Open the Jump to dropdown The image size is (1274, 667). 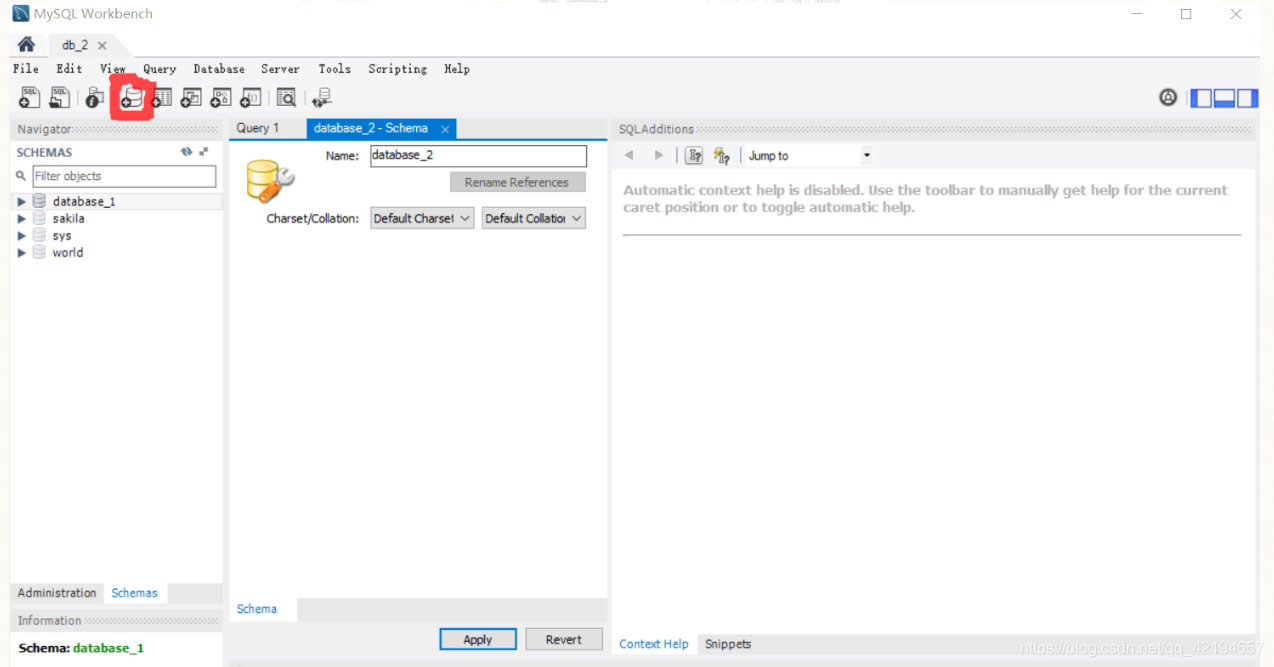pos(808,155)
